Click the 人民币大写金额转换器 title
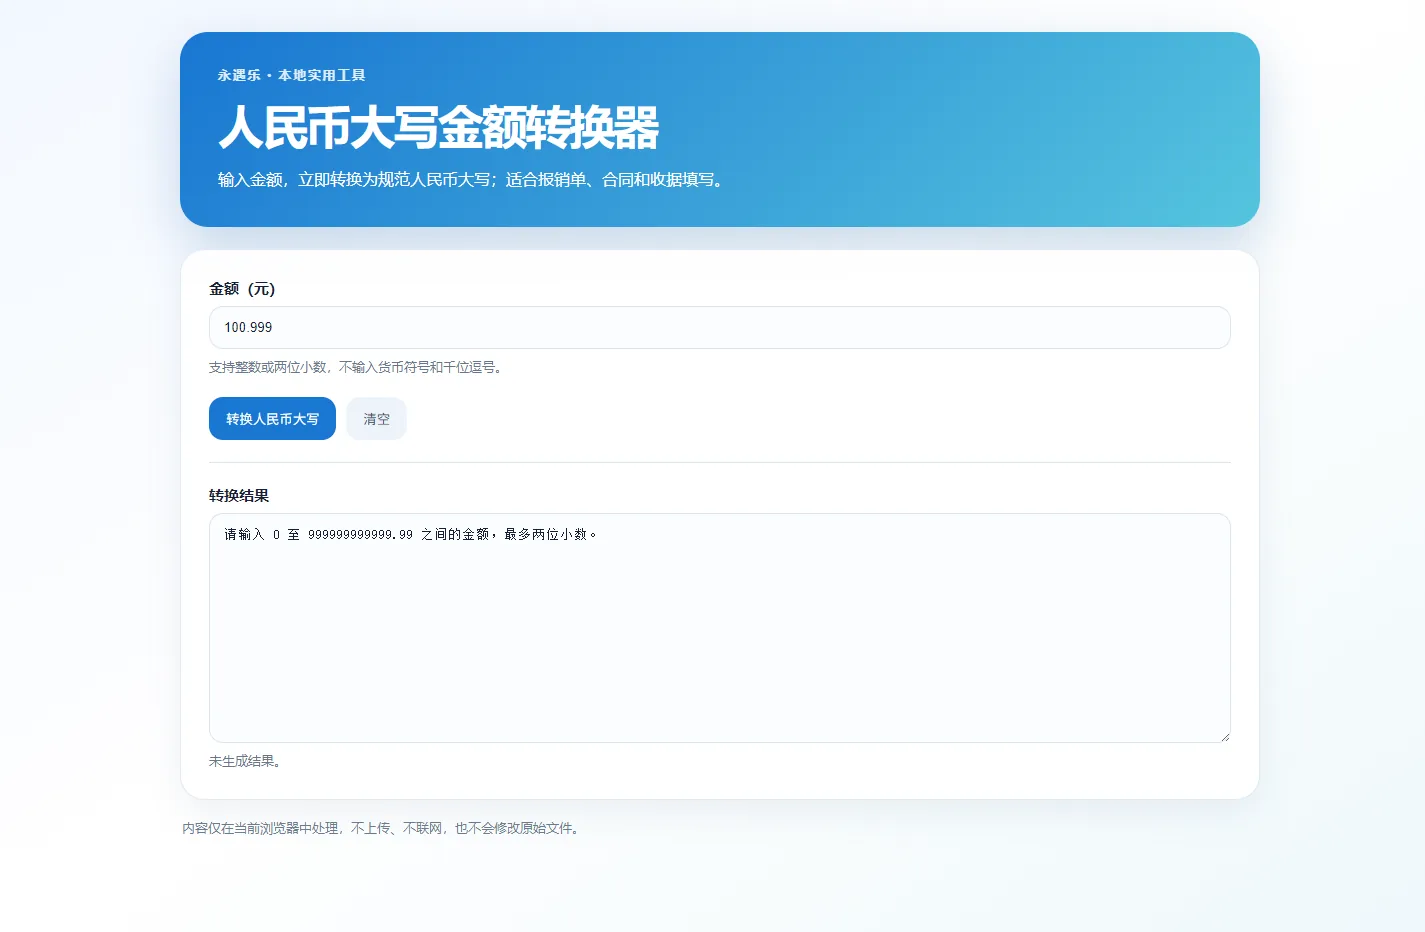This screenshot has height=932, width=1425. pyautogui.click(x=438, y=128)
